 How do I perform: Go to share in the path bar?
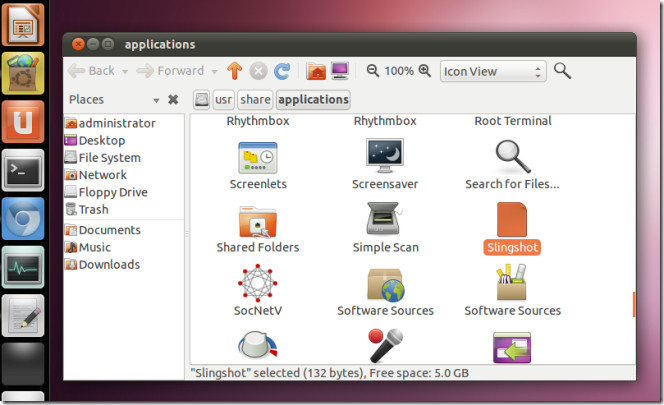coord(255,100)
